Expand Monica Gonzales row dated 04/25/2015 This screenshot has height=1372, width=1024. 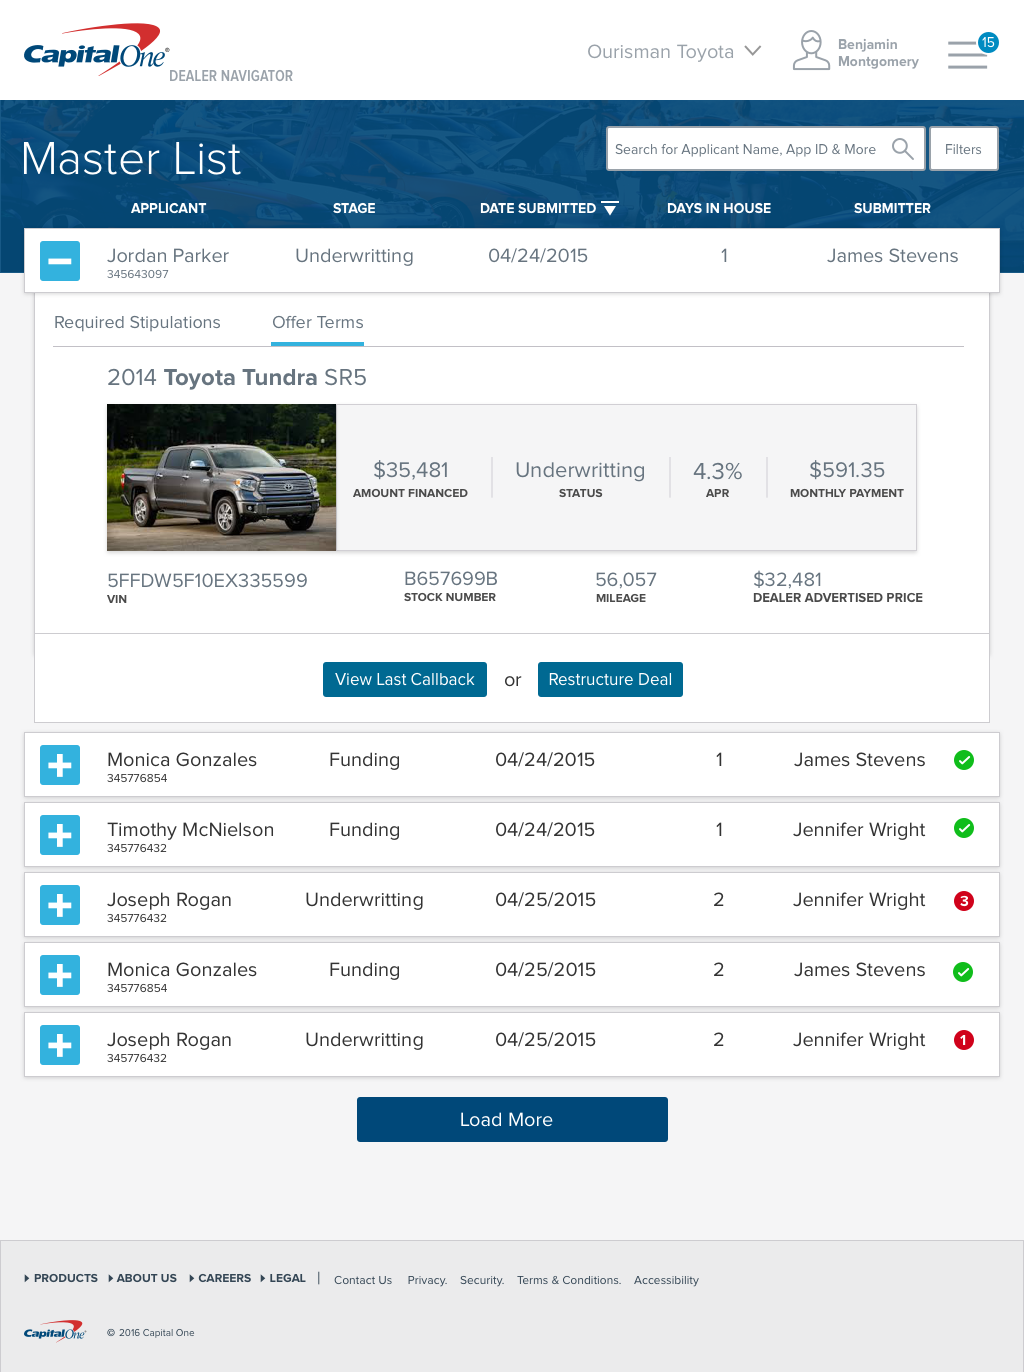tap(60, 975)
